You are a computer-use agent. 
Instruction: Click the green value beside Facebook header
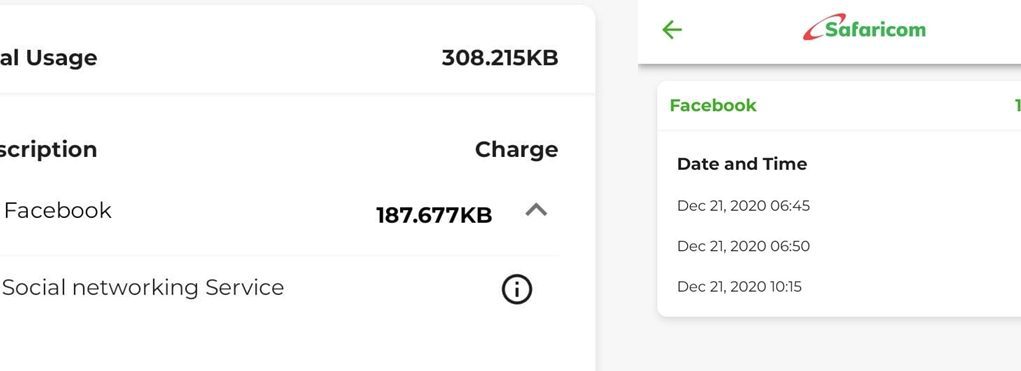click(x=1017, y=105)
